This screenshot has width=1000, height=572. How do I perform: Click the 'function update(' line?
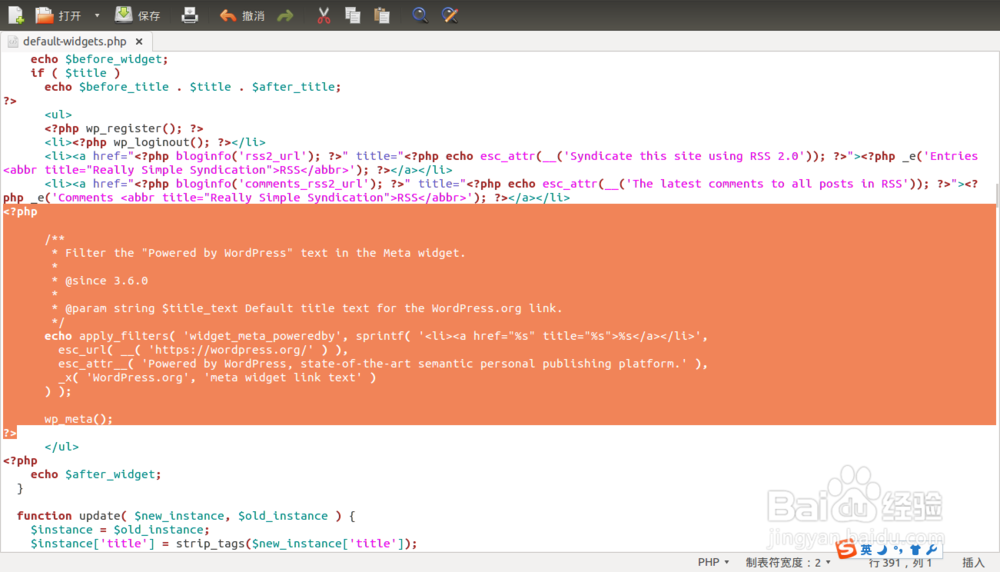pos(186,516)
